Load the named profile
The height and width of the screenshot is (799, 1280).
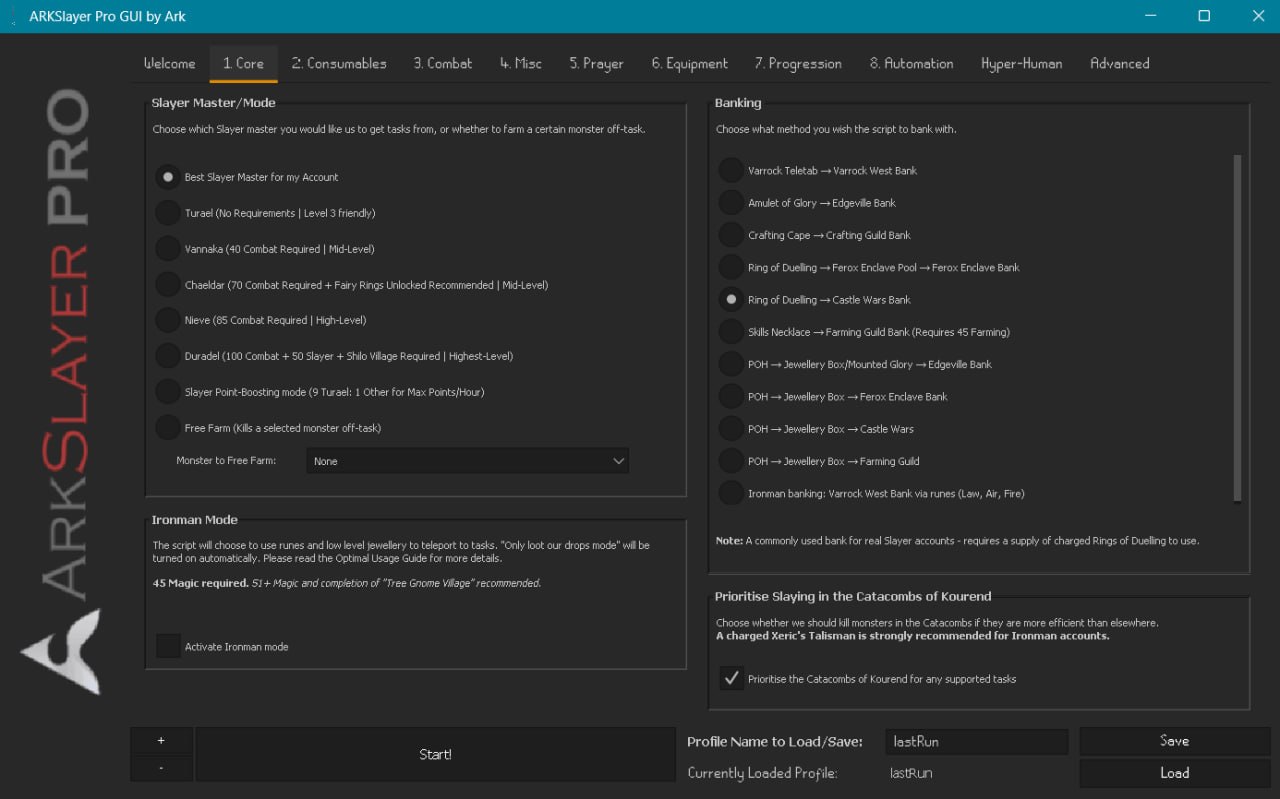1174,773
